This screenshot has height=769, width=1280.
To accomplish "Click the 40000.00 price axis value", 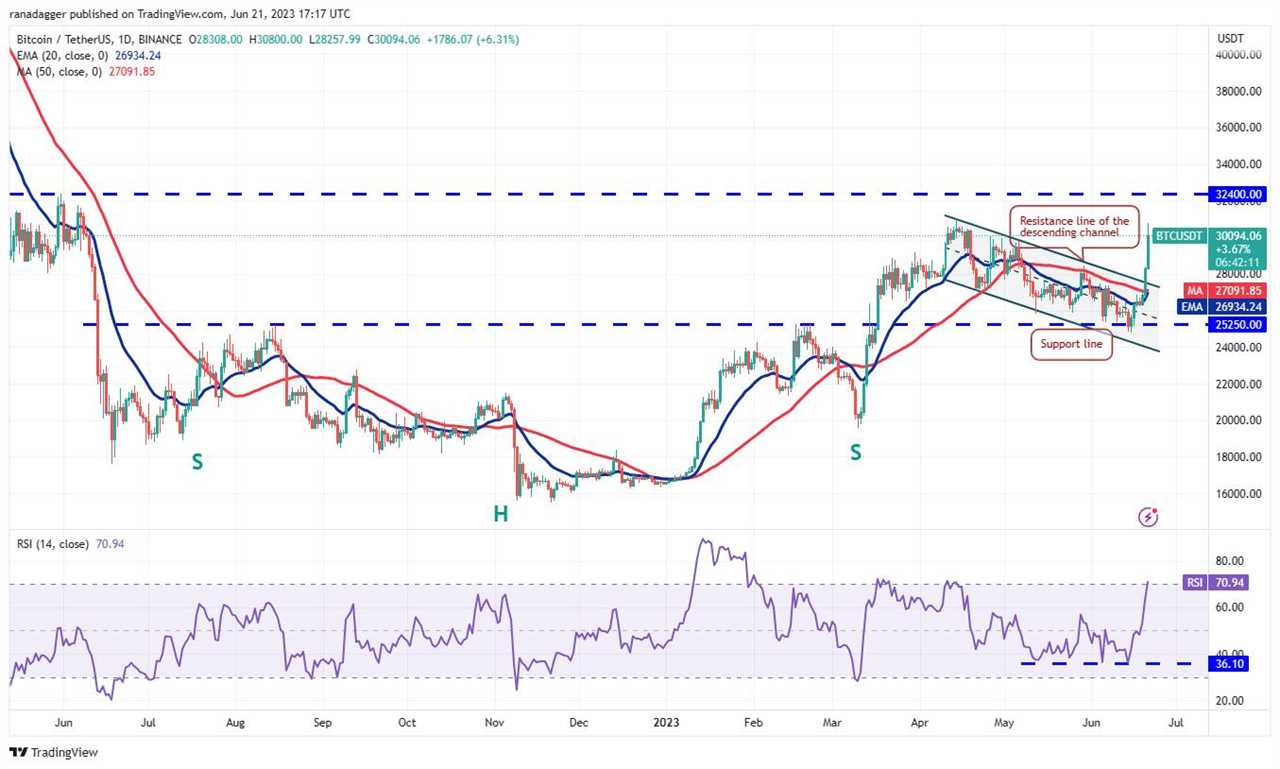I will coord(1238,55).
